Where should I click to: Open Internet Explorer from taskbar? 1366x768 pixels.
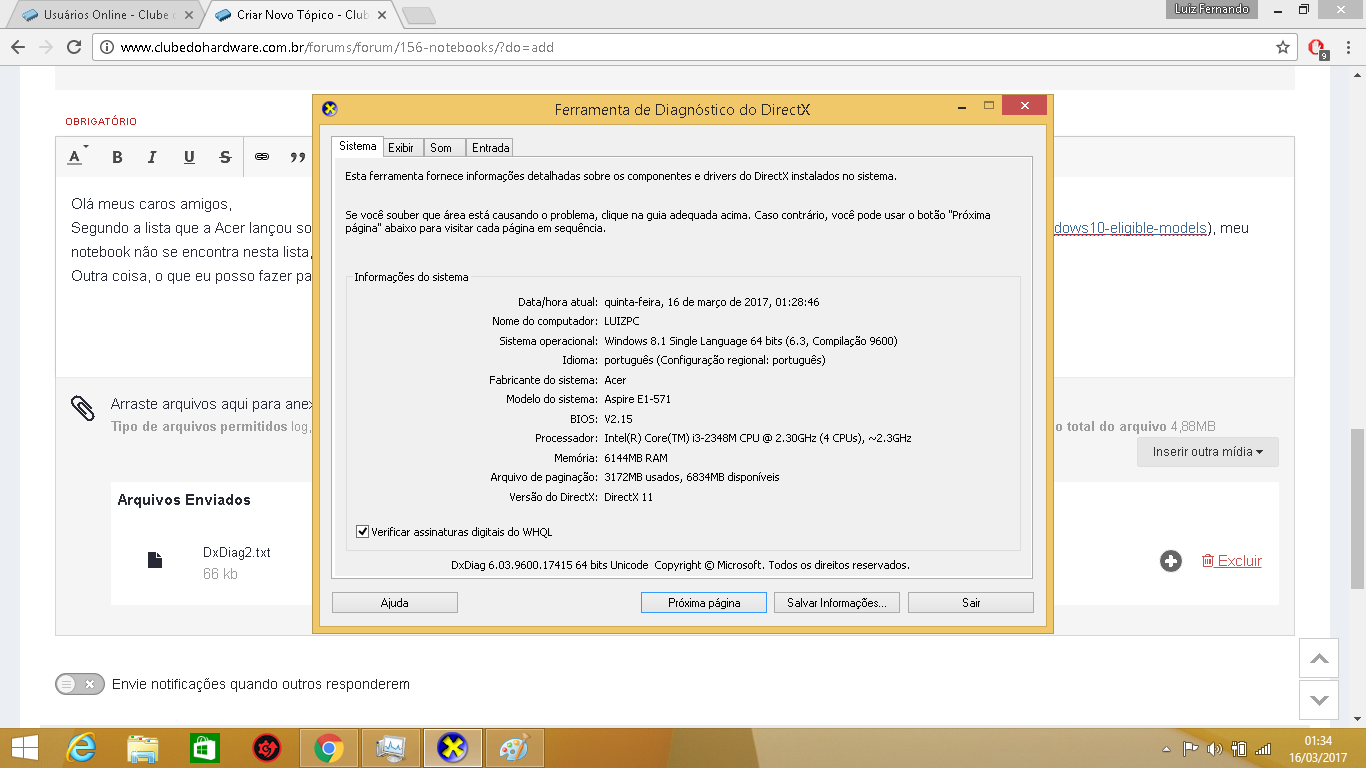[80, 748]
